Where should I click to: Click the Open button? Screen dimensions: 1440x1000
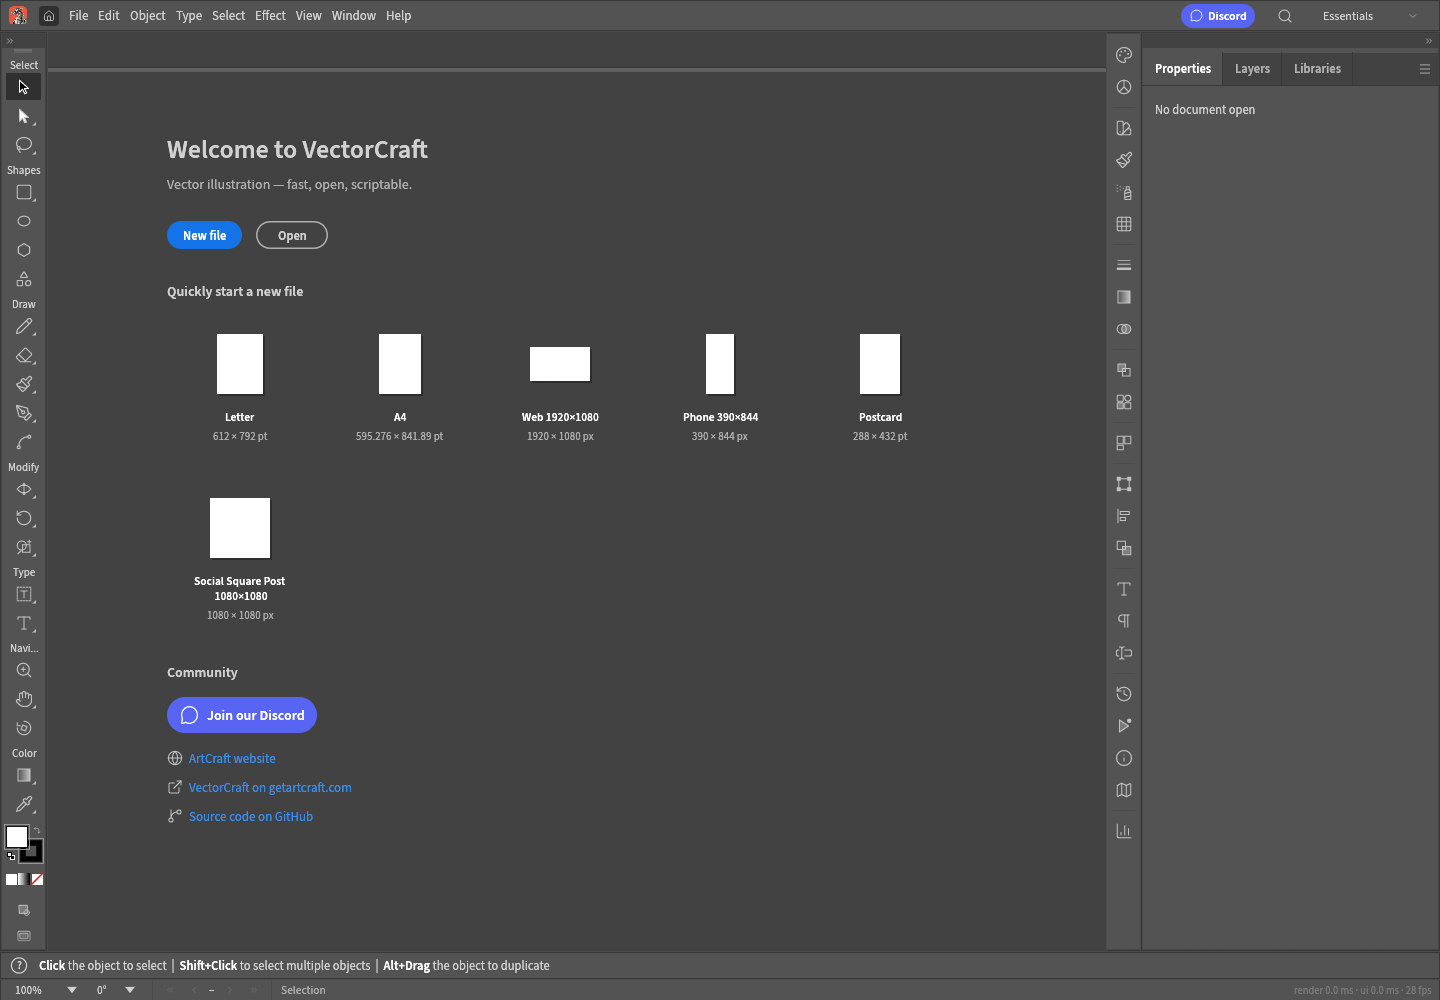click(x=292, y=235)
